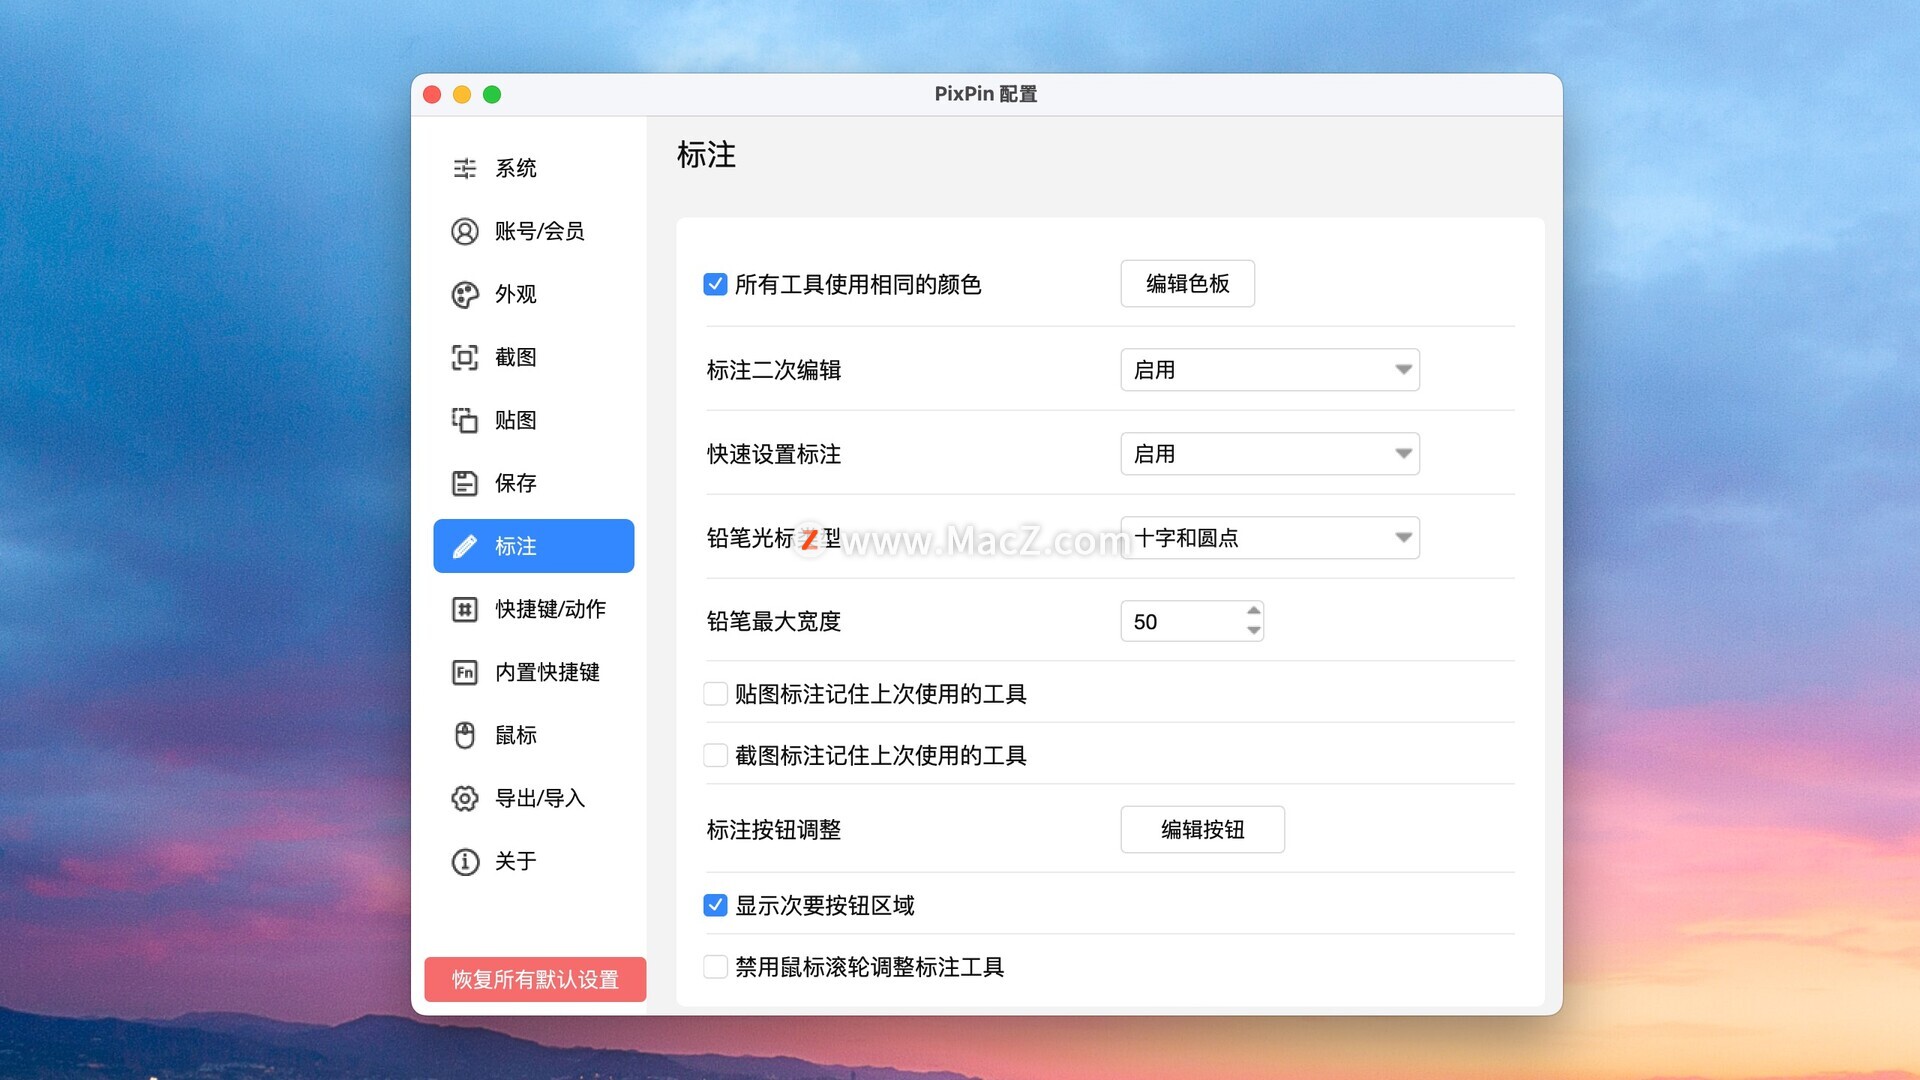
Task: Click the screenshot capture frame icon
Action: [465, 357]
